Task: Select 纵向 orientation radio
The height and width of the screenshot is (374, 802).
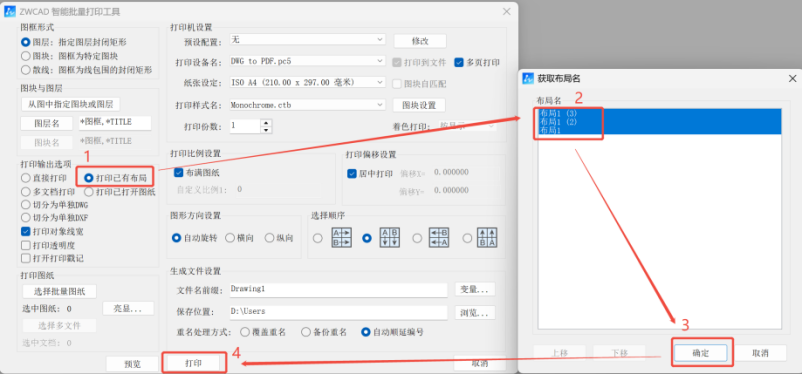Action: pyautogui.click(x=269, y=238)
